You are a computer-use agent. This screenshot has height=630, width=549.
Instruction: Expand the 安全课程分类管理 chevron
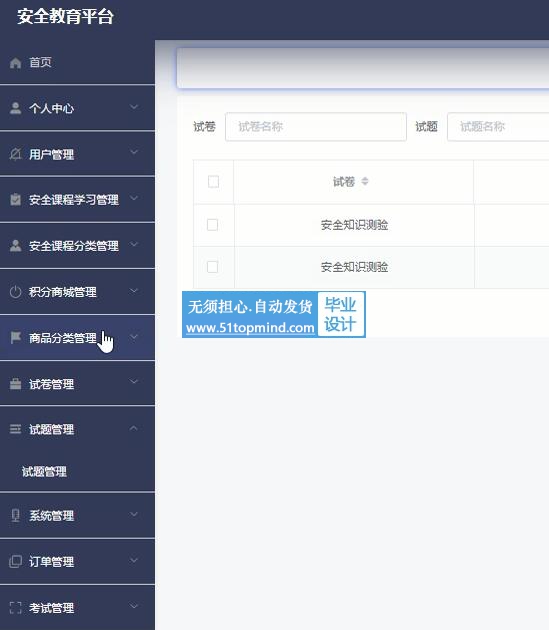point(134,244)
